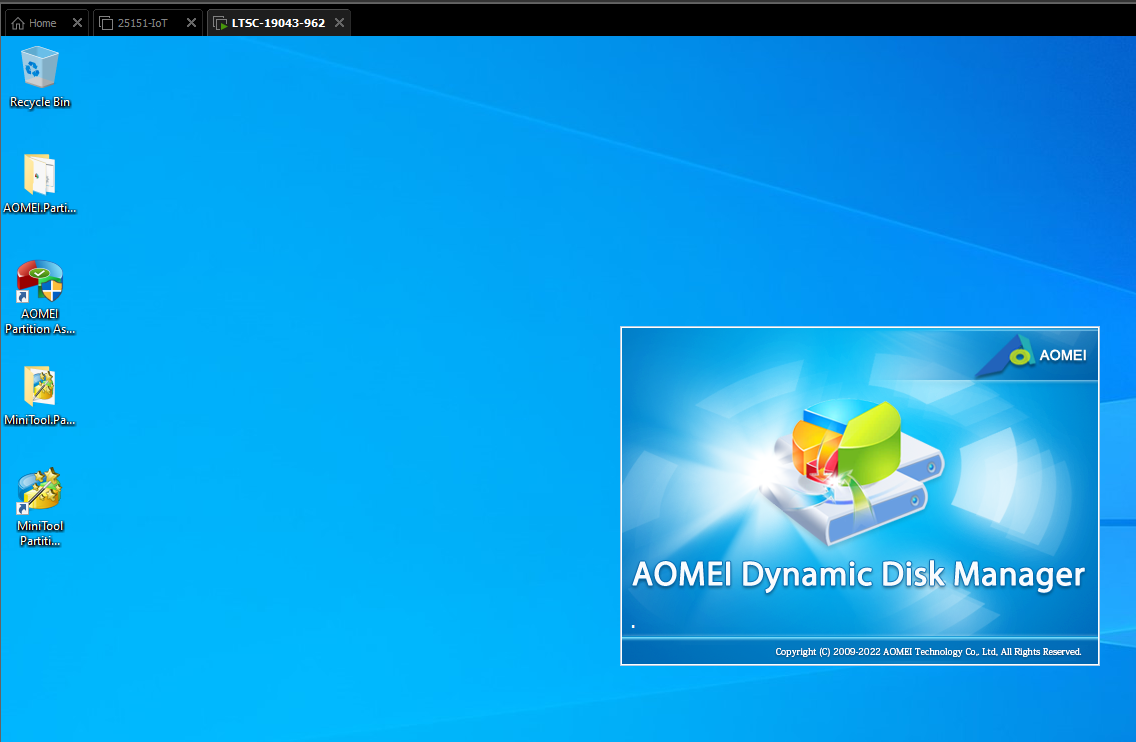Open the Recycle Bin desktop icon
Image resolution: width=1136 pixels, height=742 pixels.
tap(40, 78)
